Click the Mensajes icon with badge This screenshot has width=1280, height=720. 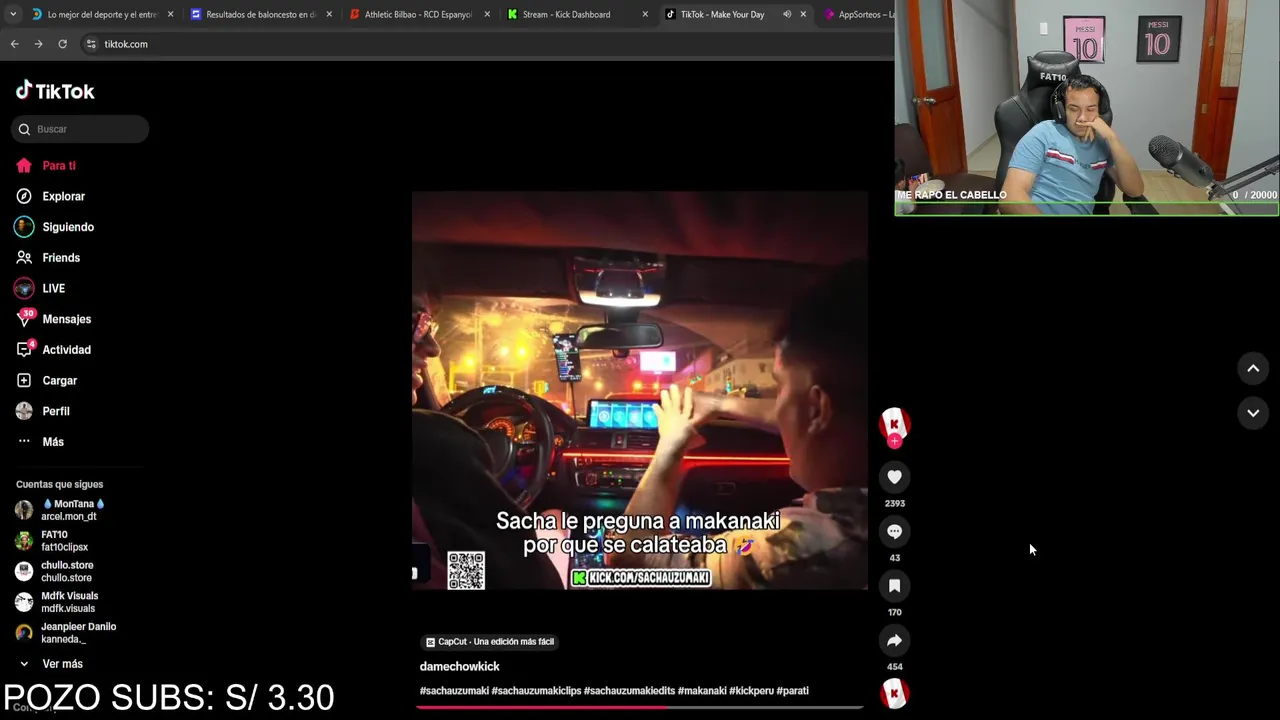coord(25,318)
